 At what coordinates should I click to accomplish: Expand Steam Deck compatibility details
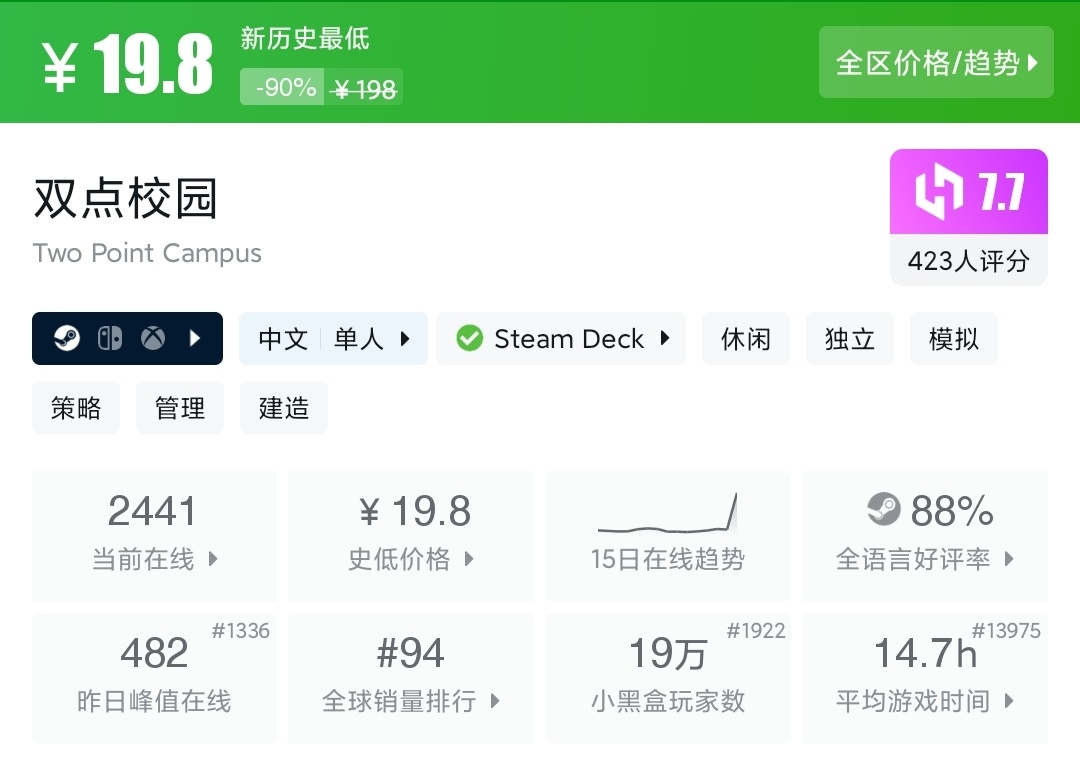(560, 338)
